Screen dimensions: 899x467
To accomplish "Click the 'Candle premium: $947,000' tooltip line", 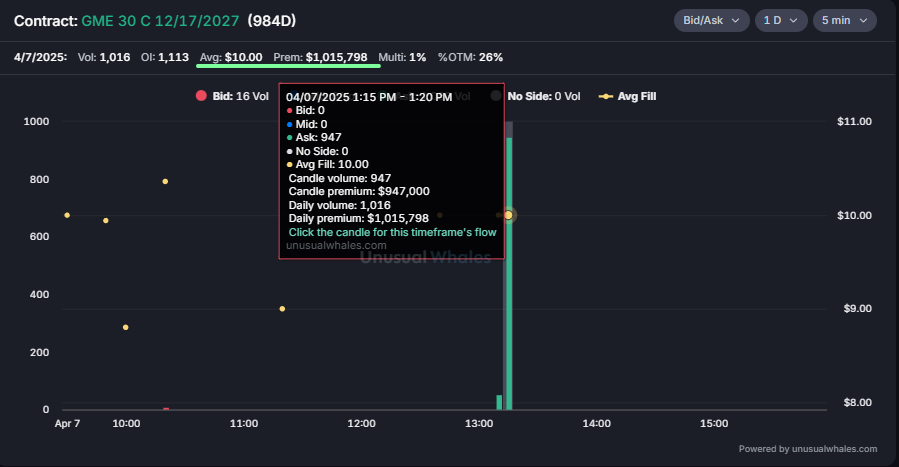I will tap(359, 191).
